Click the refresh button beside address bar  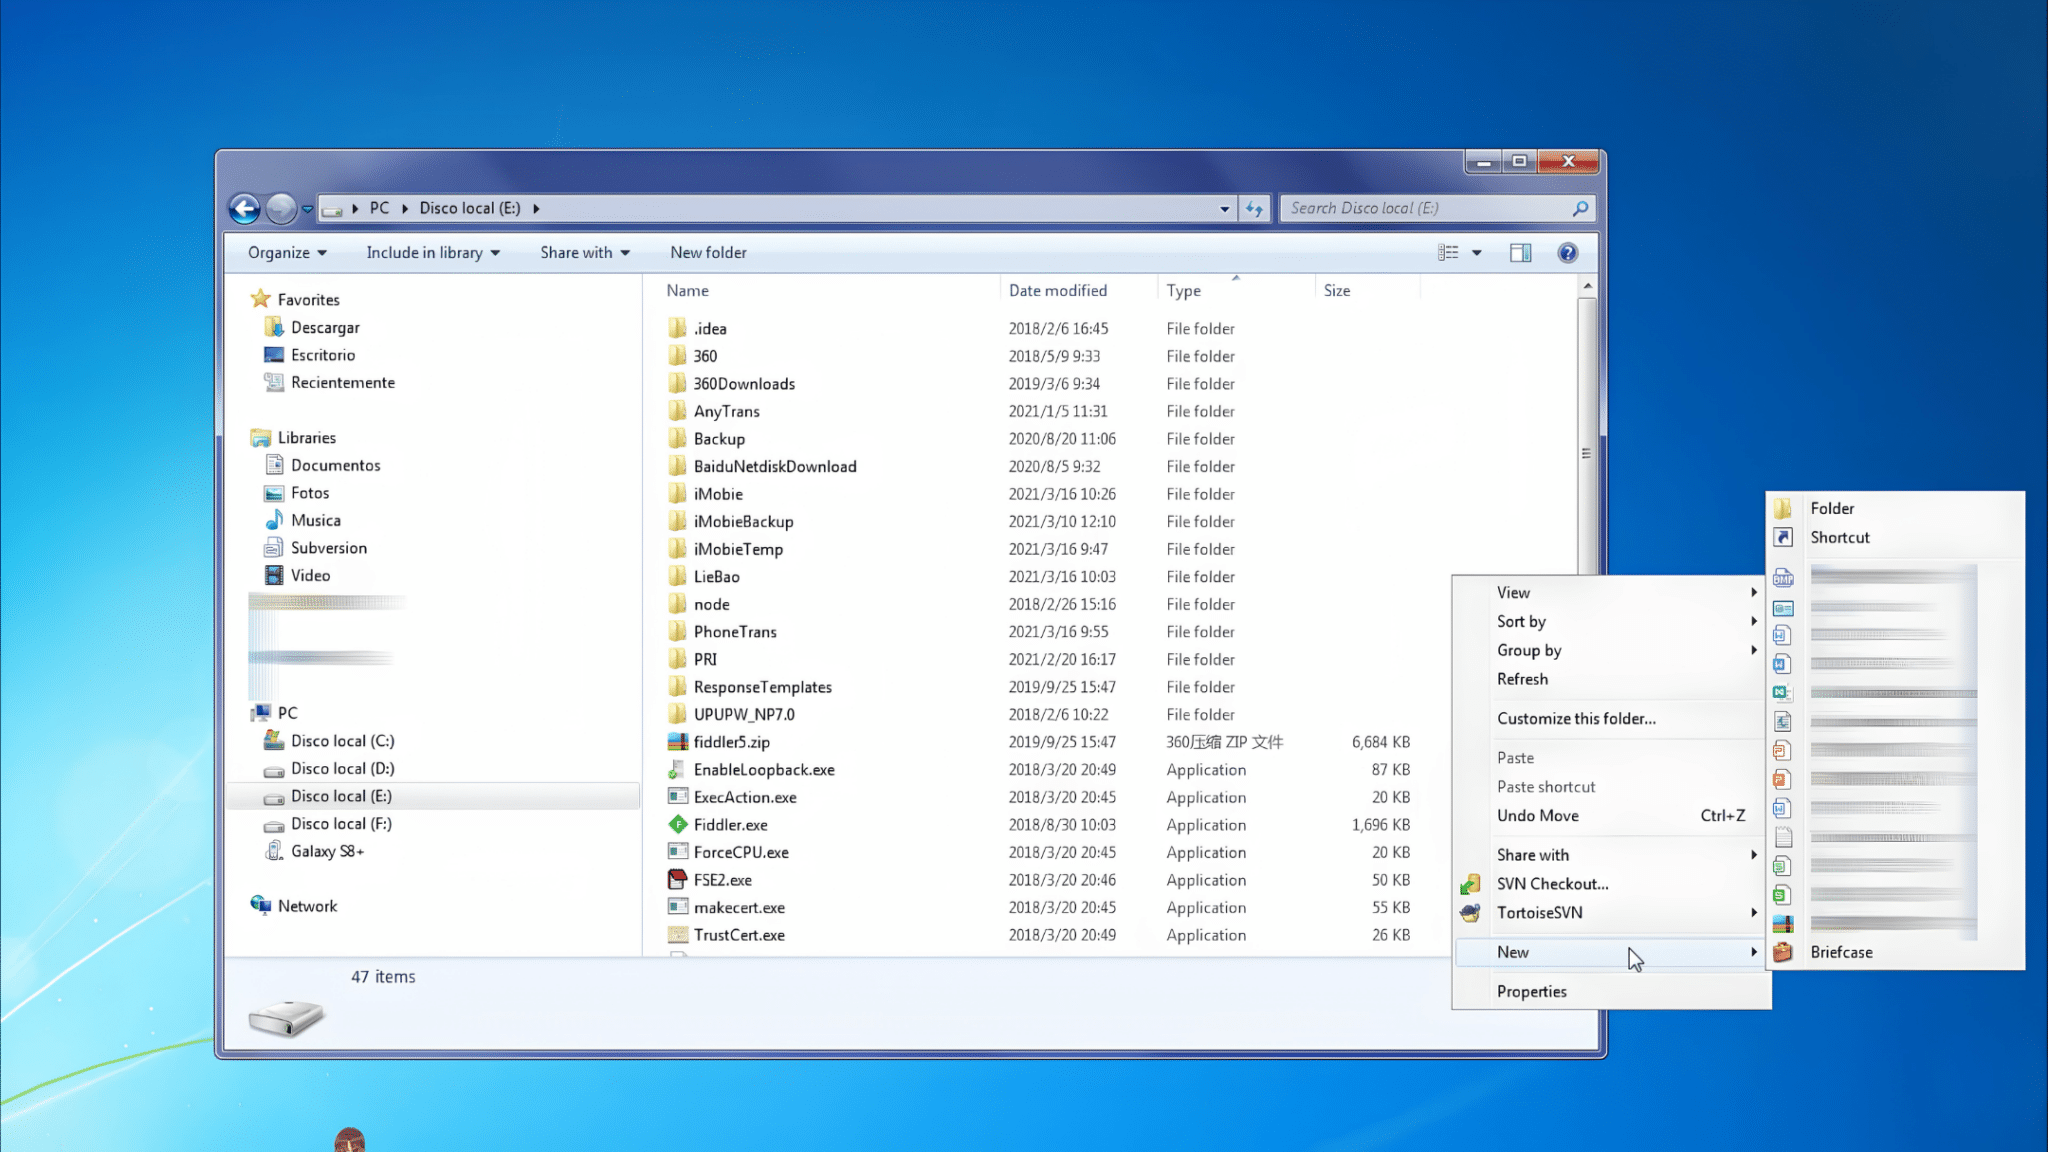coord(1254,208)
